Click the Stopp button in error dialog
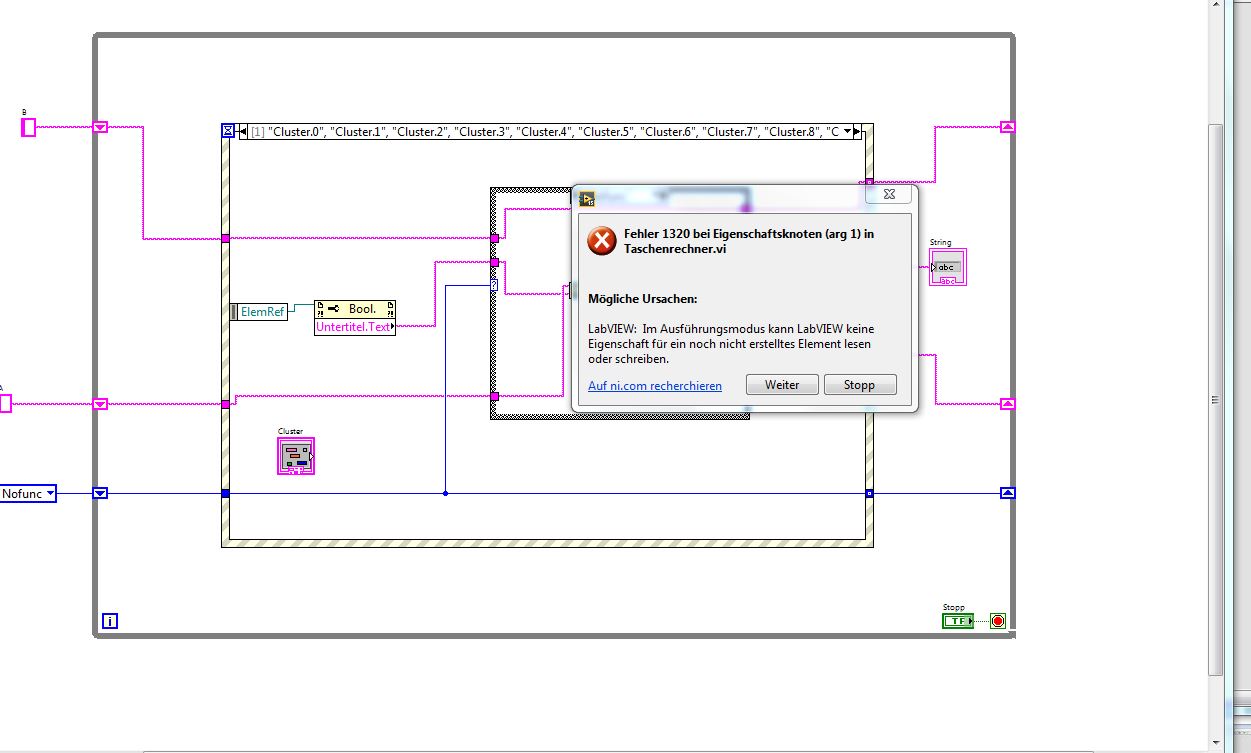 coord(860,385)
